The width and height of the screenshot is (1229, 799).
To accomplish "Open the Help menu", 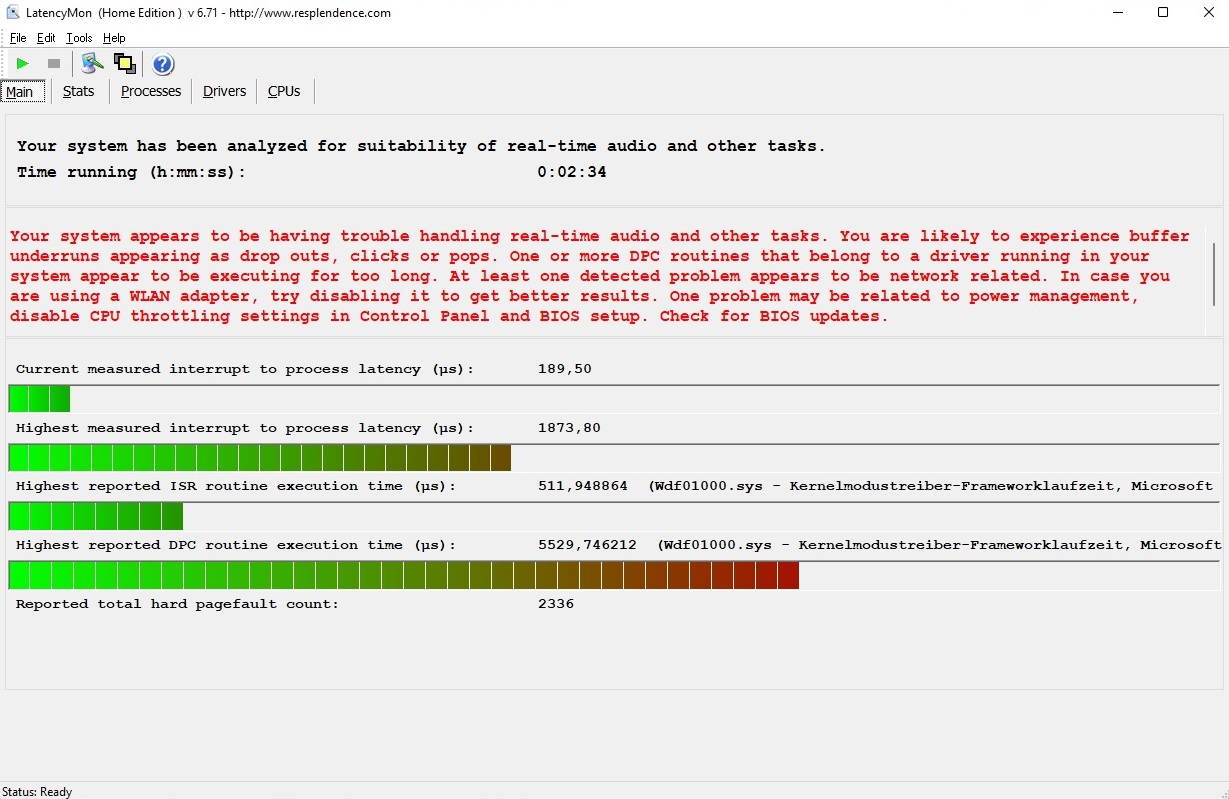I will coord(114,38).
